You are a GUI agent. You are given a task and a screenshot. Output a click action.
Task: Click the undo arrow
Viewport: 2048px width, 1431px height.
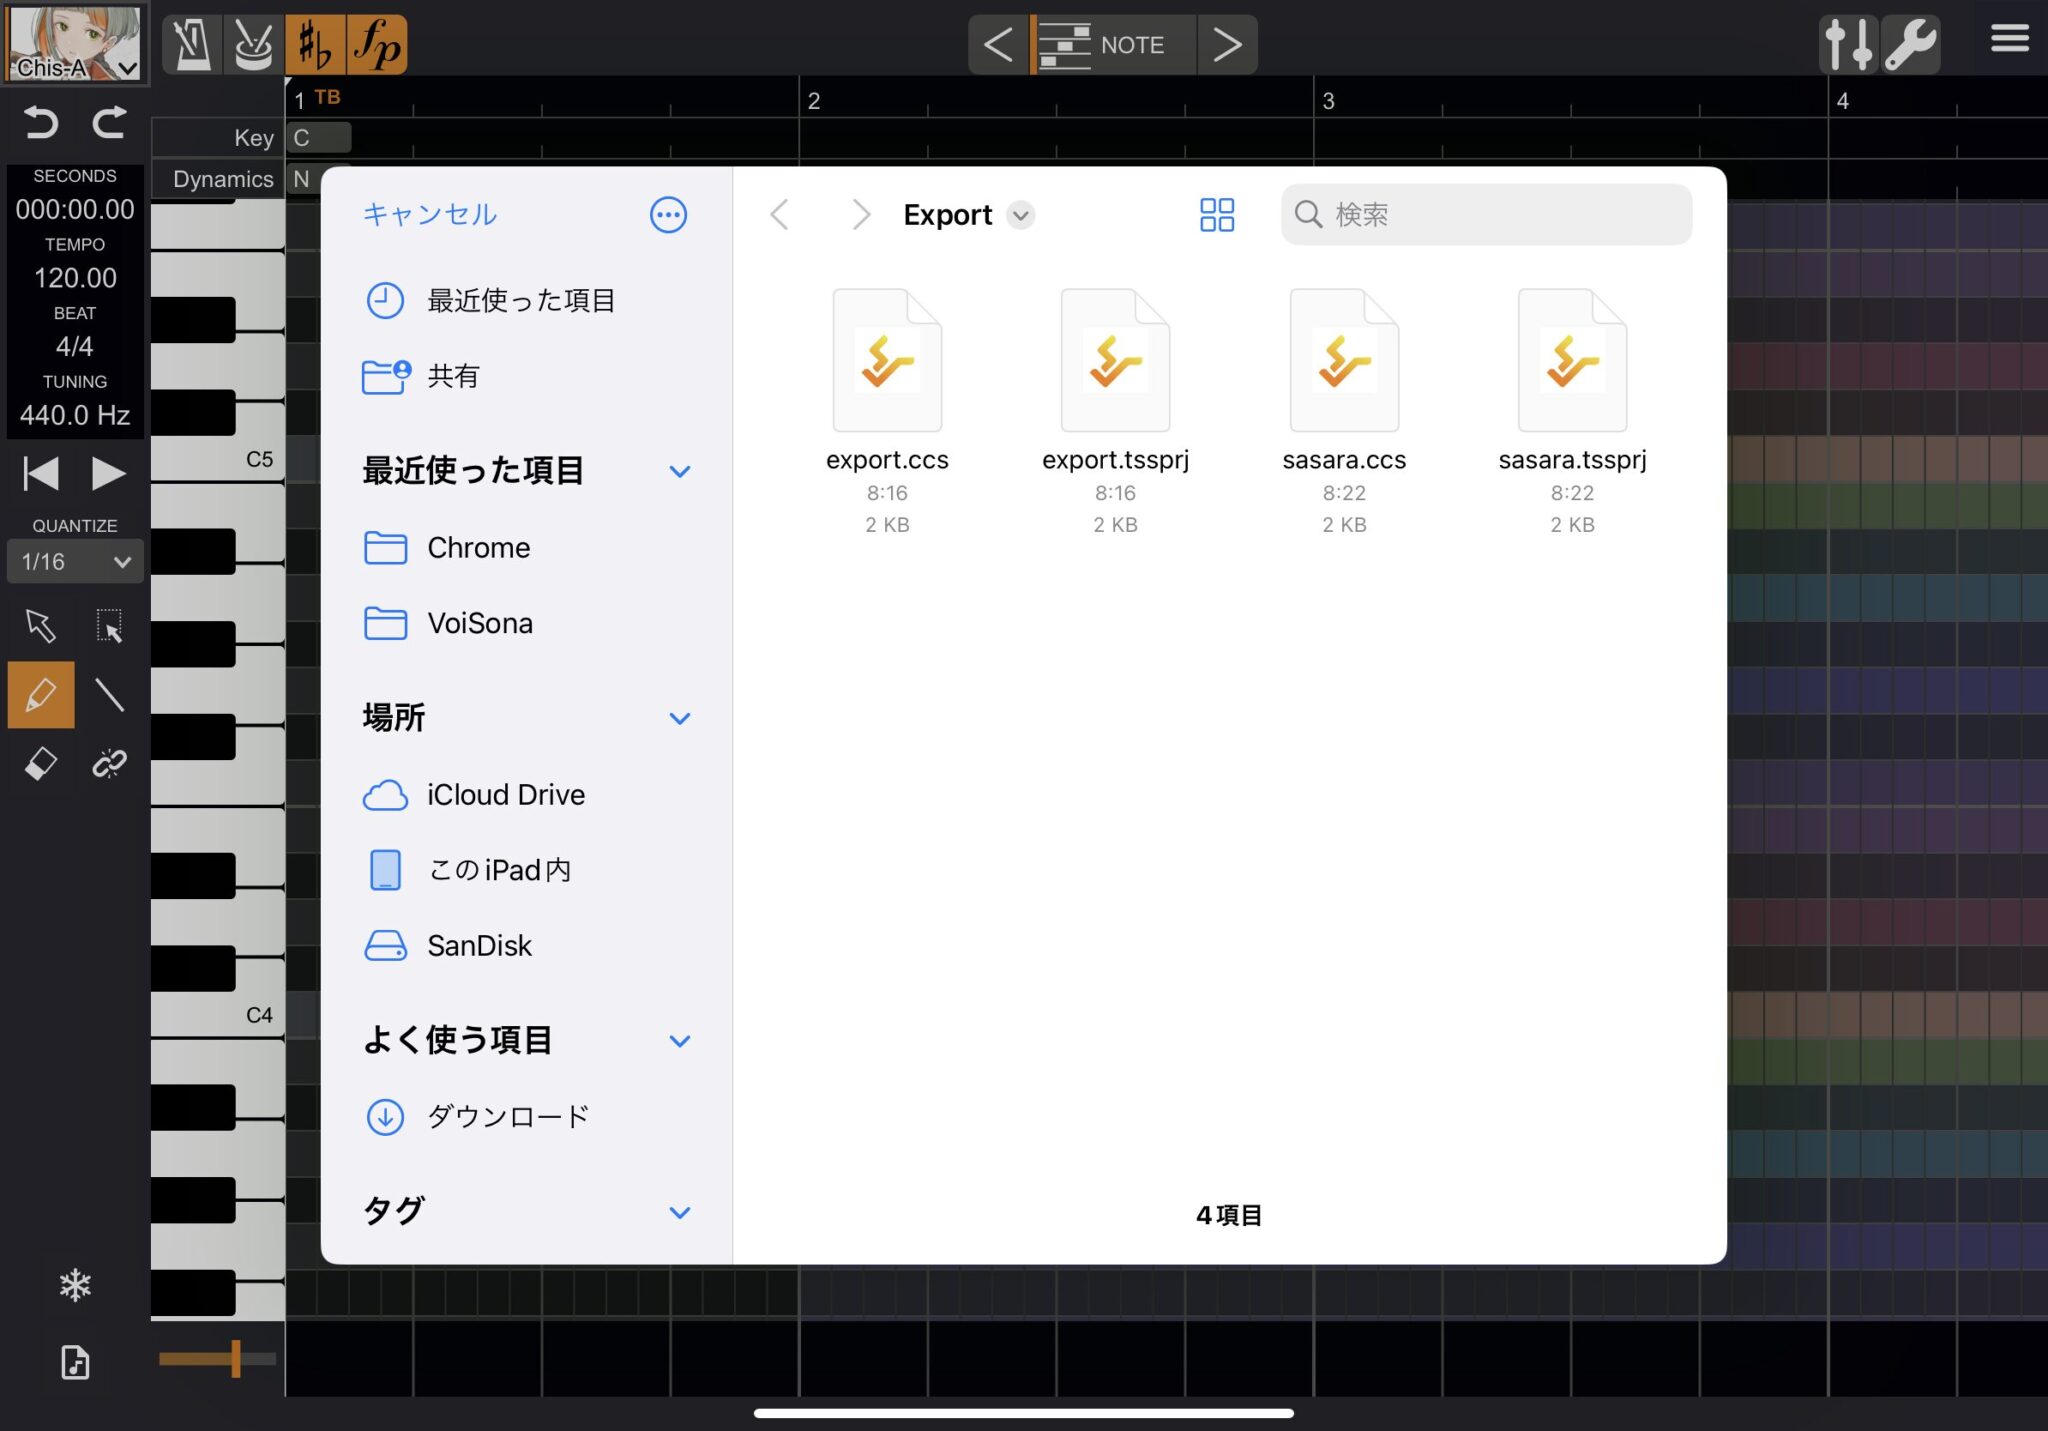tap(40, 123)
